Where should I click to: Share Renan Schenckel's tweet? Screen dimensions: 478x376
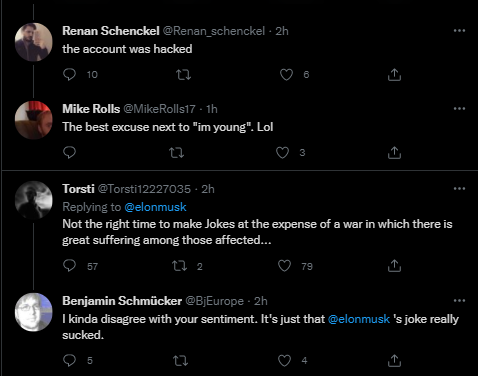click(394, 74)
